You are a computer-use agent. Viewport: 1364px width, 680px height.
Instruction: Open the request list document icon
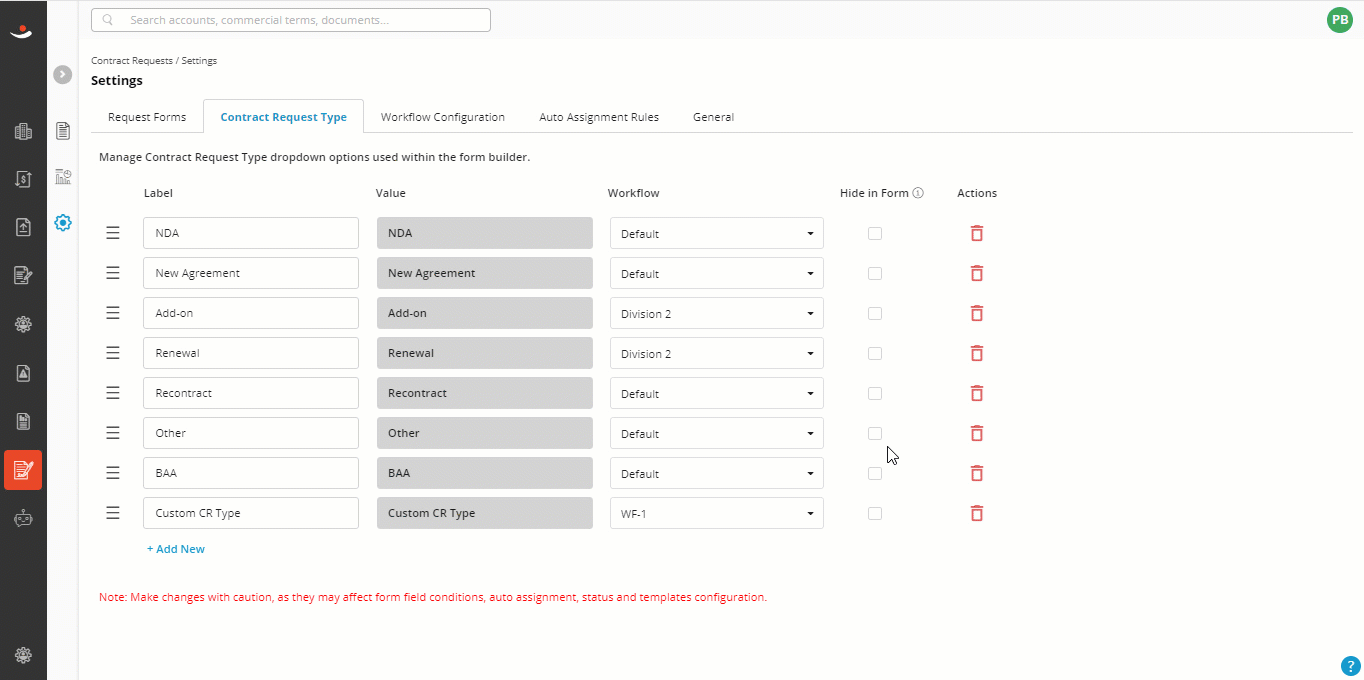[63, 131]
